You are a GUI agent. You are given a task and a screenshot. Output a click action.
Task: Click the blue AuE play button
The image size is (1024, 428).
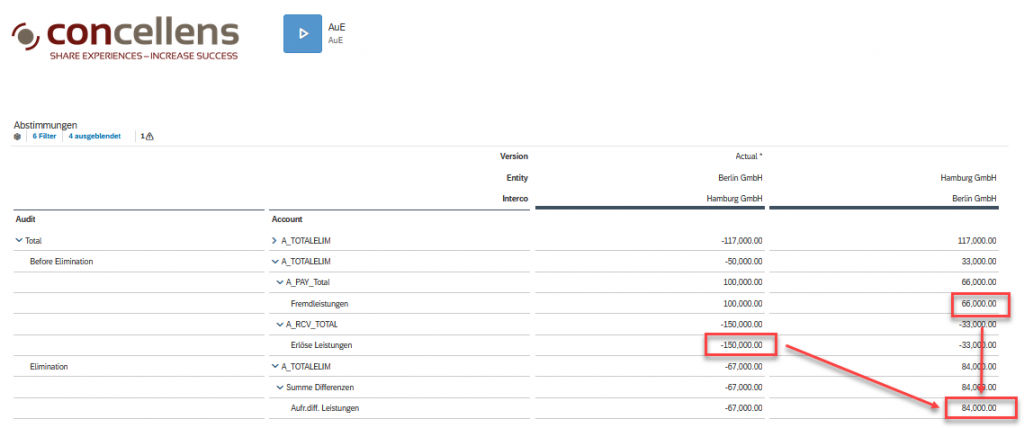click(302, 33)
